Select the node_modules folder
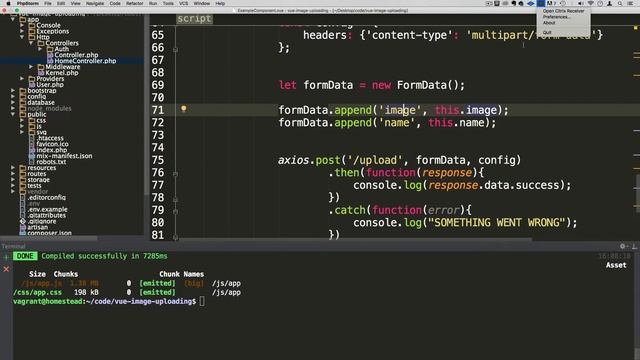 [x=49, y=108]
